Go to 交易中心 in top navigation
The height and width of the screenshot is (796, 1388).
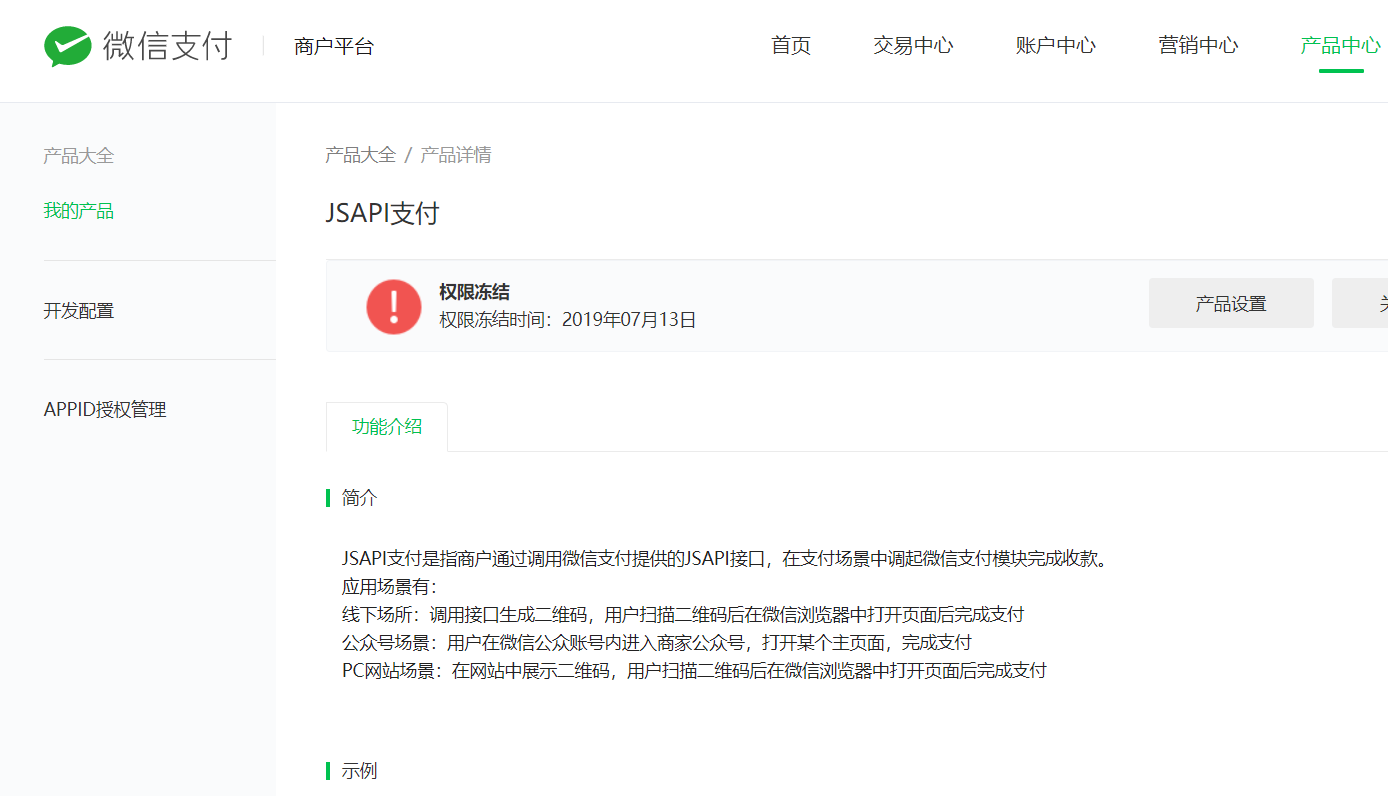click(x=913, y=45)
